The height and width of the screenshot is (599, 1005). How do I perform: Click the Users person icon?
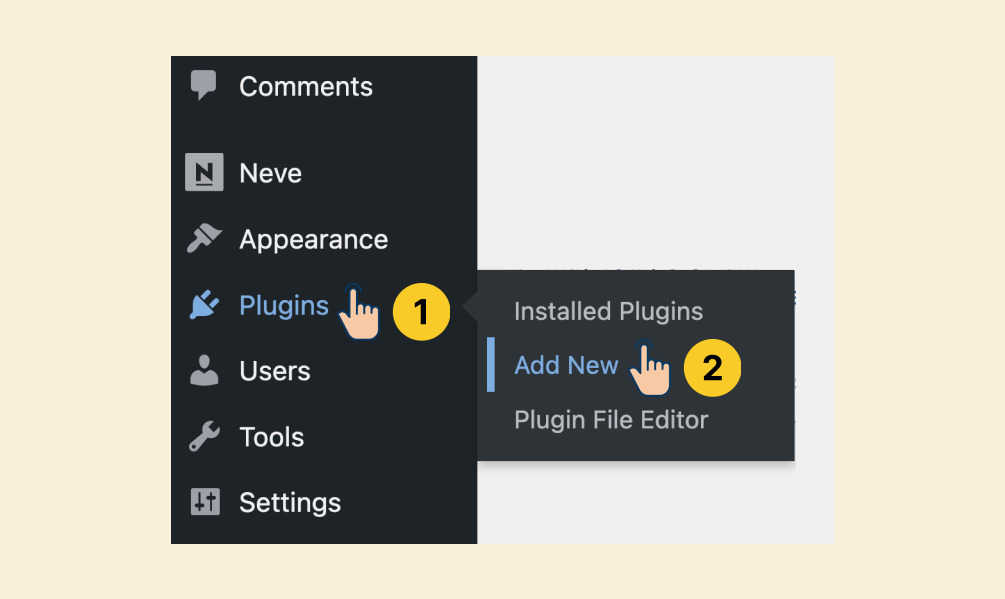click(x=204, y=370)
